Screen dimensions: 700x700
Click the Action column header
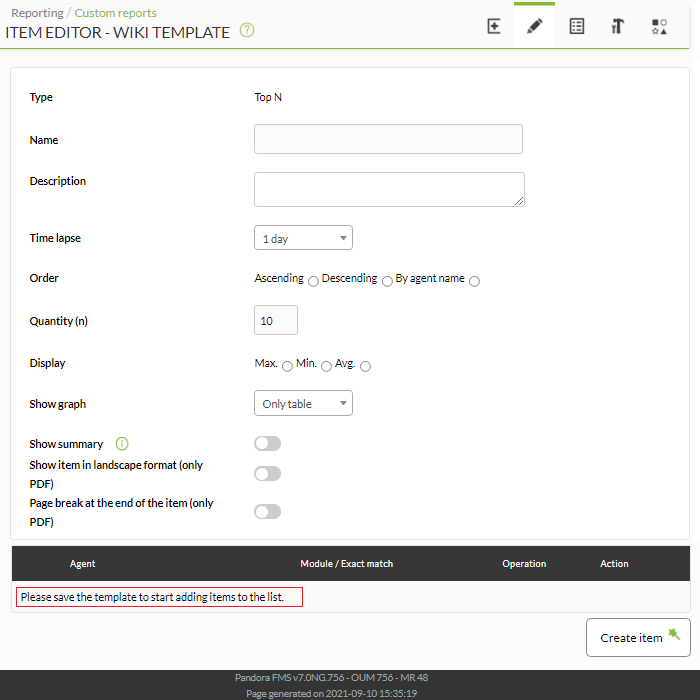click(x=614, y=563)
